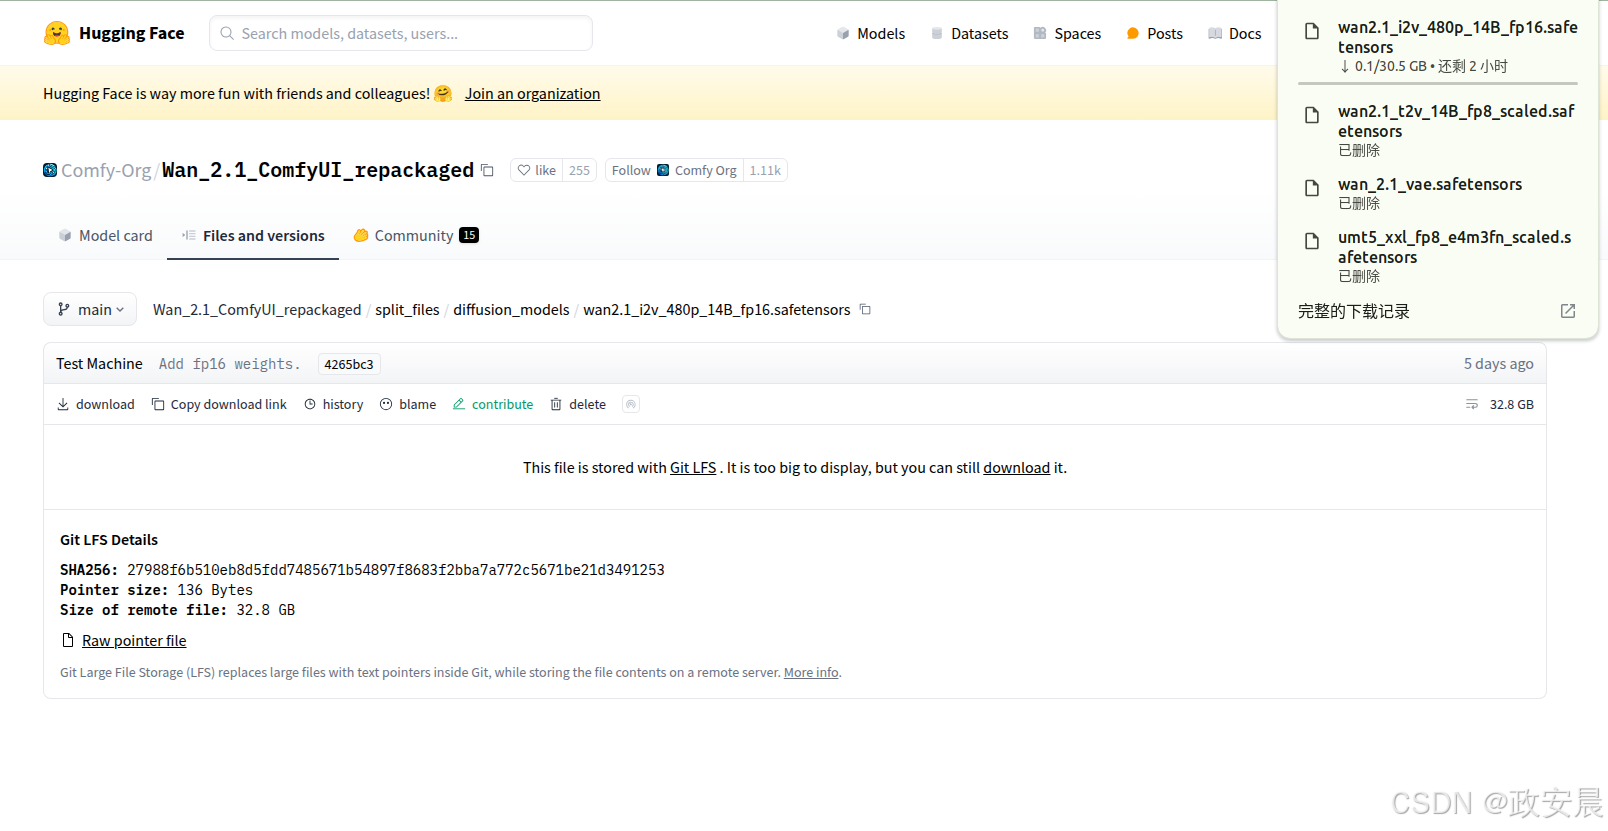
Task: Click the download progress bar under the fp16 file
Action: tap(1438, 83)
